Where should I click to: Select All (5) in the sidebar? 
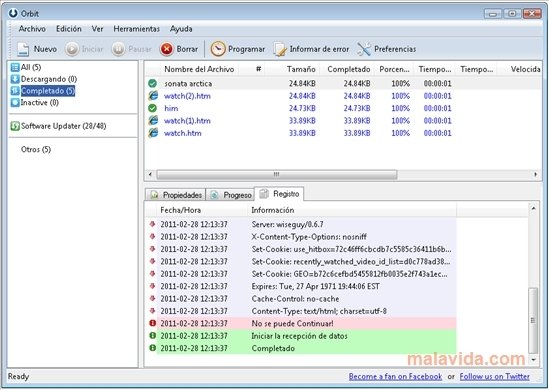tap(31, 67)
